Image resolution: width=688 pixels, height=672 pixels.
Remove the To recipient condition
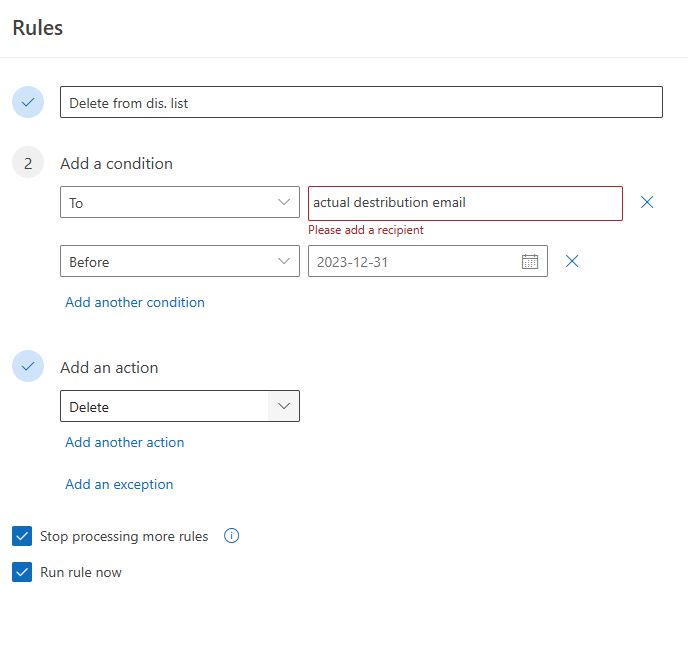(647, 202)
